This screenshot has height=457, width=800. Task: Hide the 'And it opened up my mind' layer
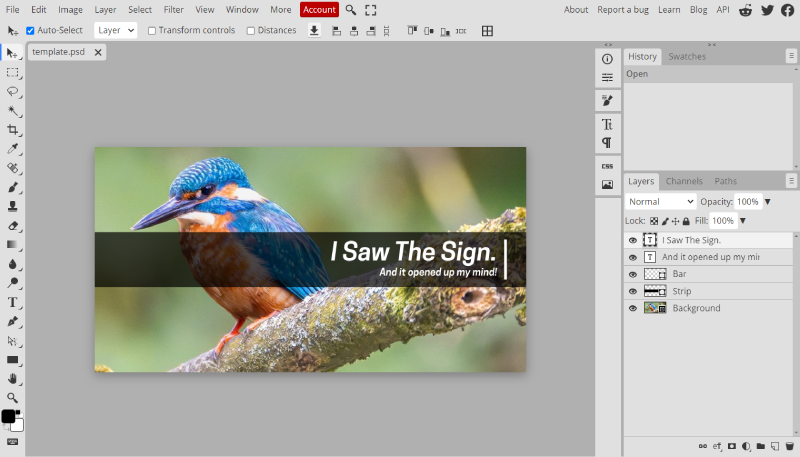(633, 257)
